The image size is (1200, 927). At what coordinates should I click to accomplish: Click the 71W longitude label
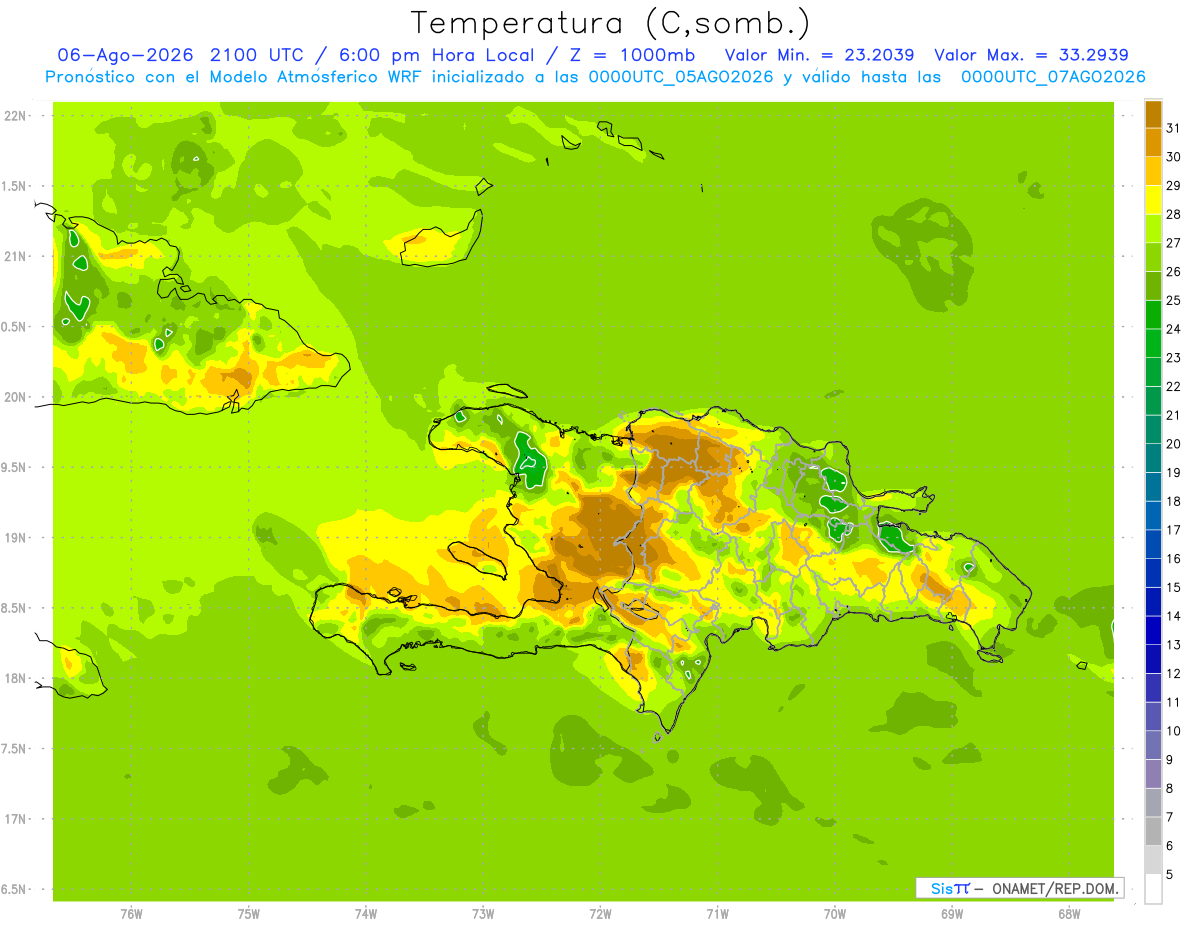click(x=717, y=914)
